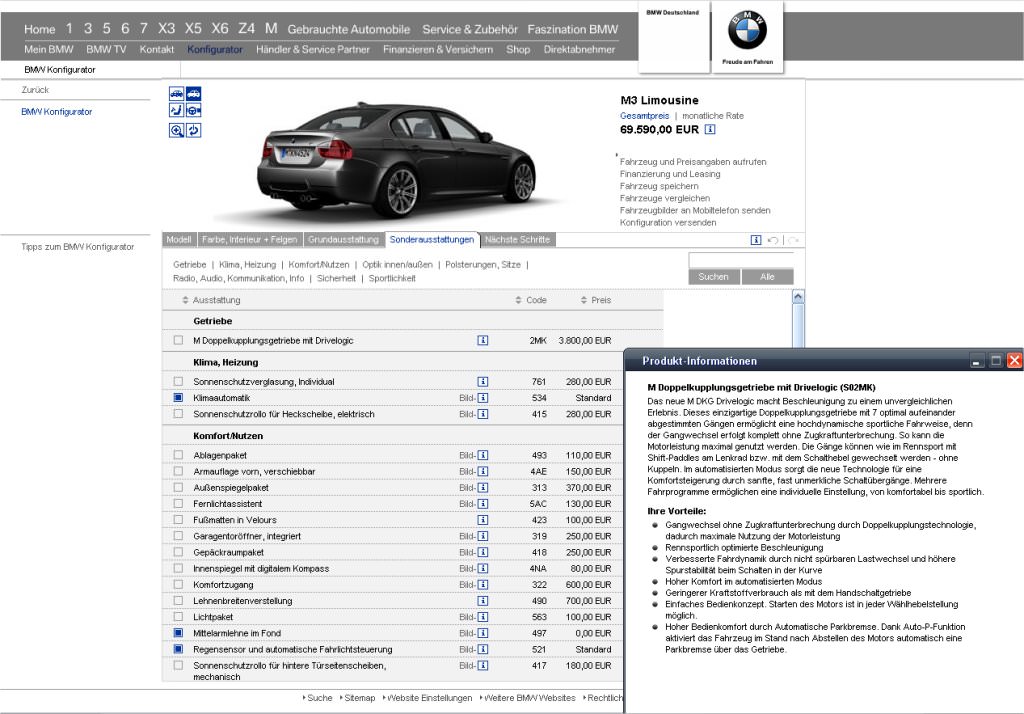Click the equipment search input field

[741, 260]
